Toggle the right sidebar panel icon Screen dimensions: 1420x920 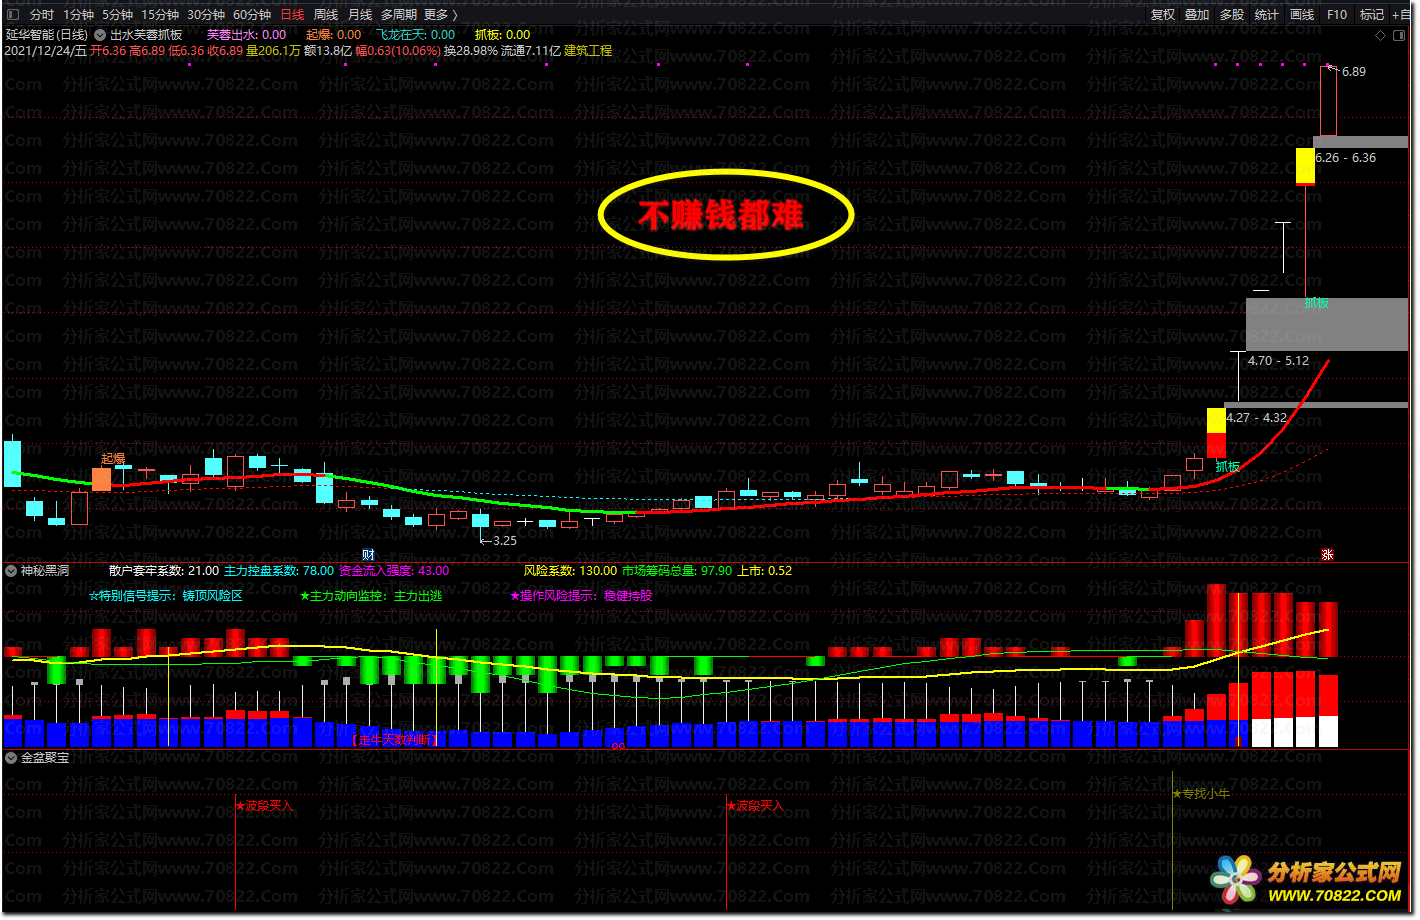[x=1400, y=35]
